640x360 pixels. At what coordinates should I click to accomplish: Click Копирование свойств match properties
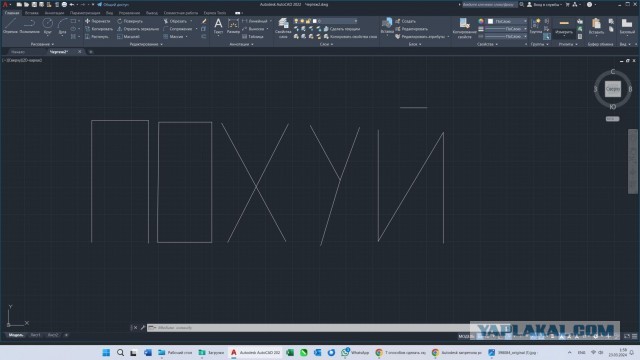464,28
